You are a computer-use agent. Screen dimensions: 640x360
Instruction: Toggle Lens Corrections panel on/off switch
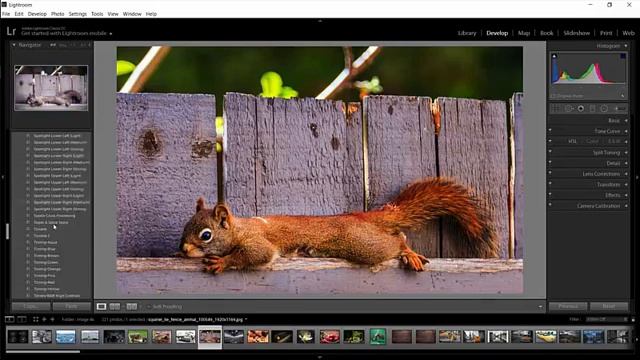coord(550,173)
